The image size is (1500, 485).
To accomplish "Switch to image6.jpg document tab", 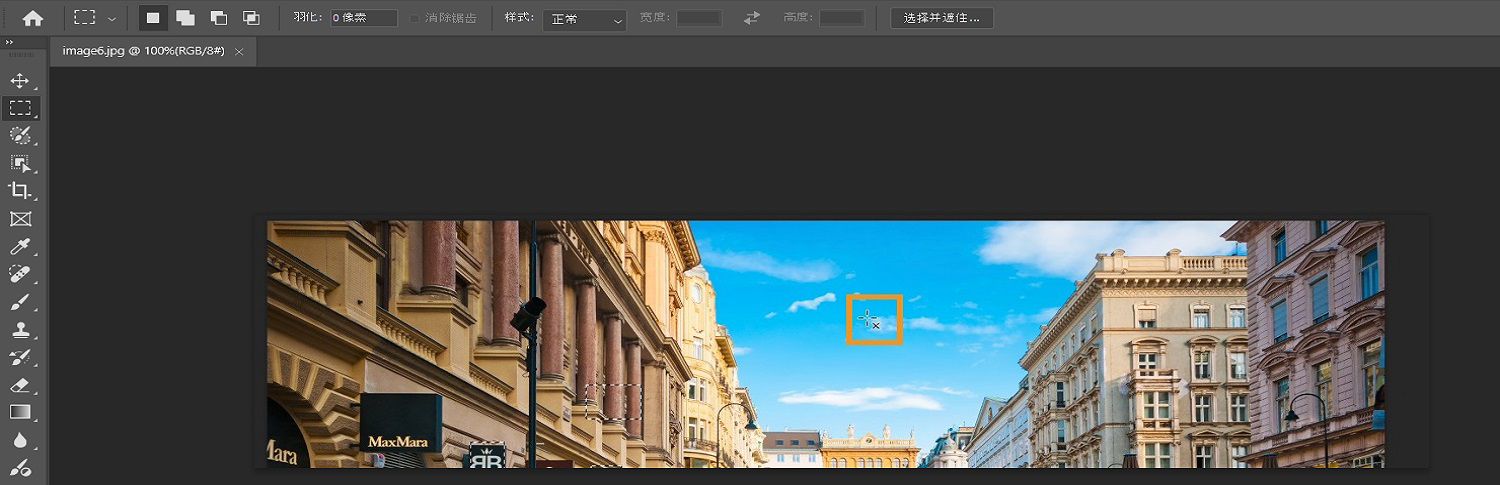I will tap(145, 51).
